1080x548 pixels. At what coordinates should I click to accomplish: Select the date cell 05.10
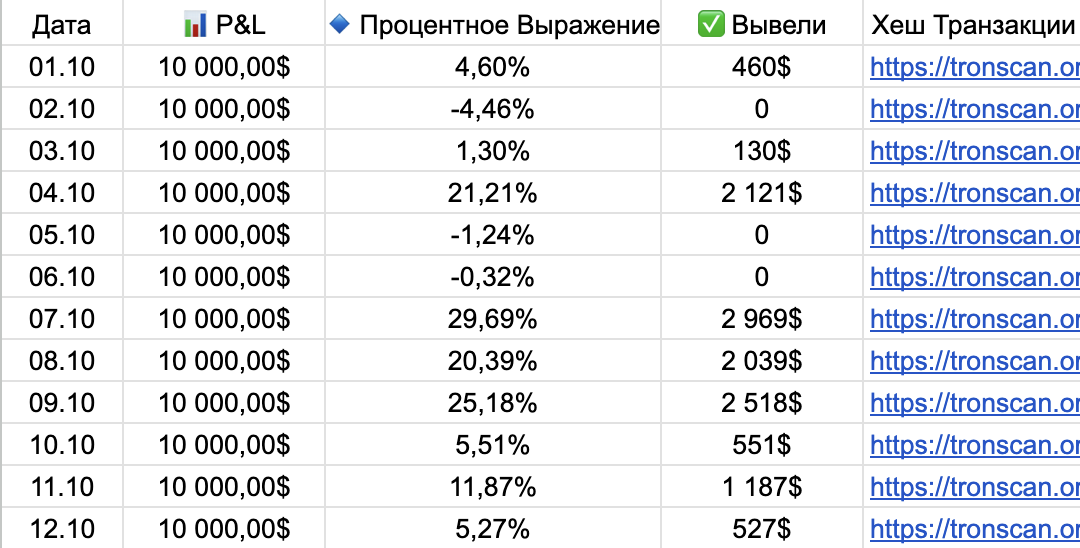pyautogui.click(x=61, y=235)
